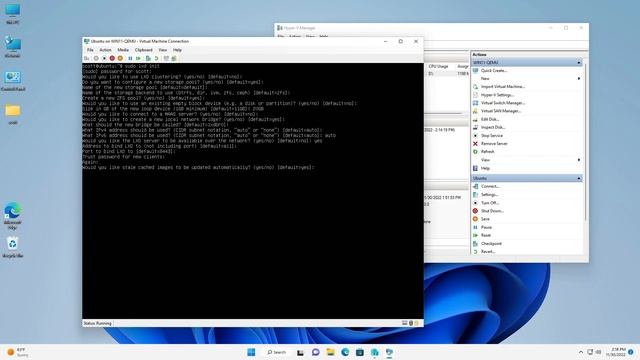Click Turn Off under Ubuntu actions
Screen dimensions: 640x360
click(490, 203)
